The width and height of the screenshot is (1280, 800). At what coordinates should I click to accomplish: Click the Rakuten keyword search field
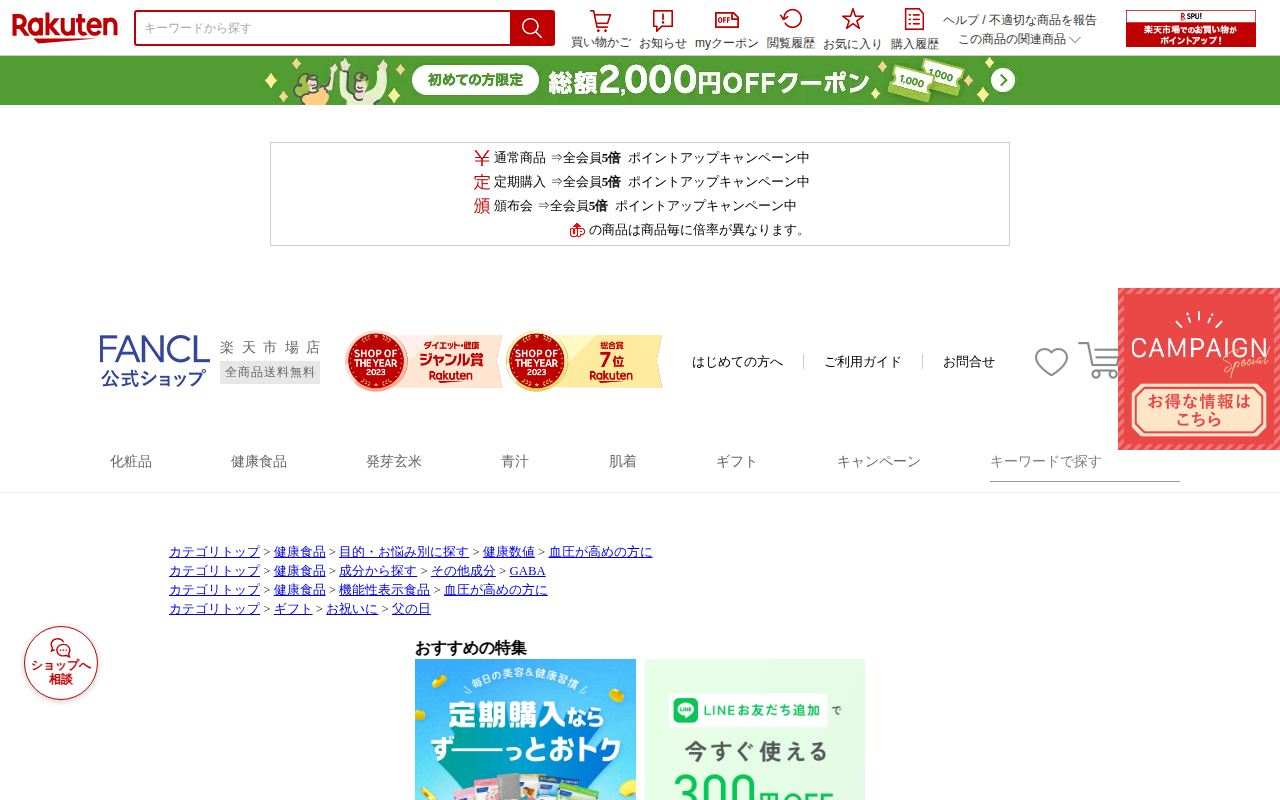click(x=323, y=28)
